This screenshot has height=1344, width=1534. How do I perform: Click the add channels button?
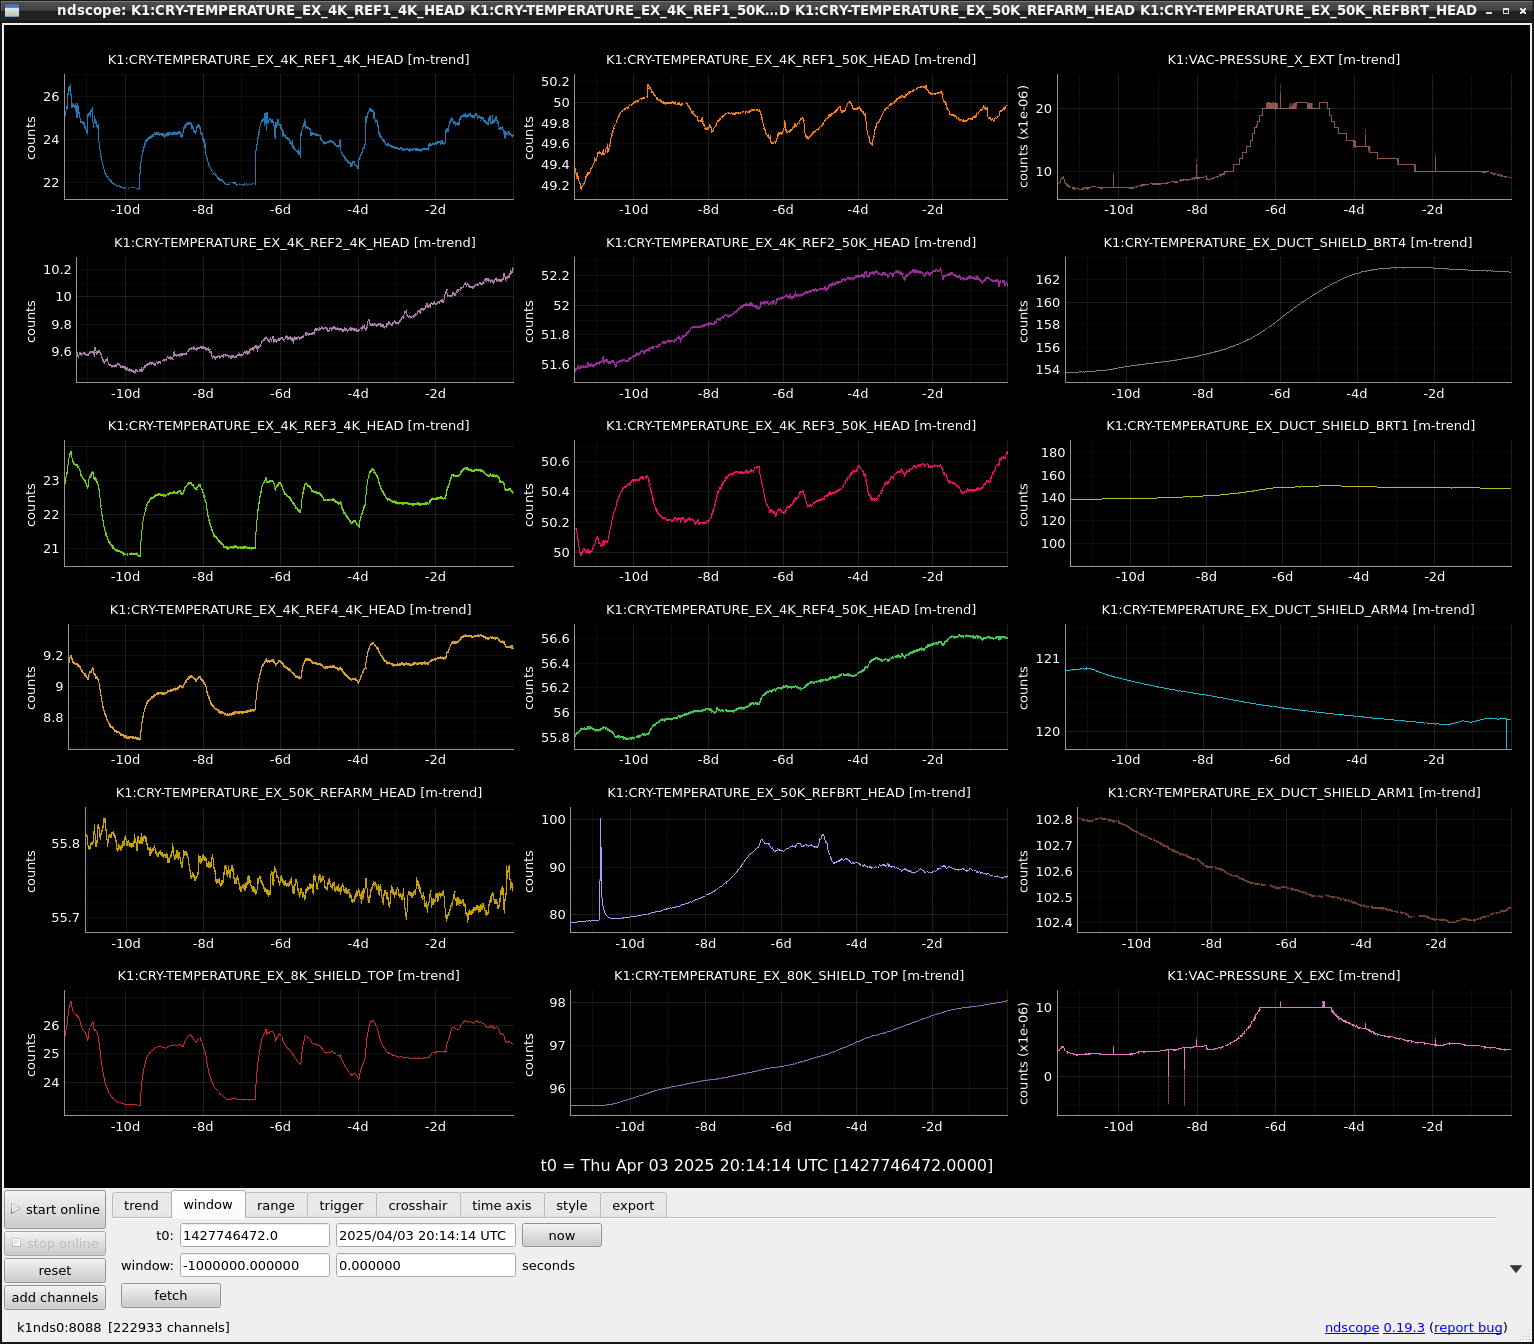click(x=55, y=1297)
